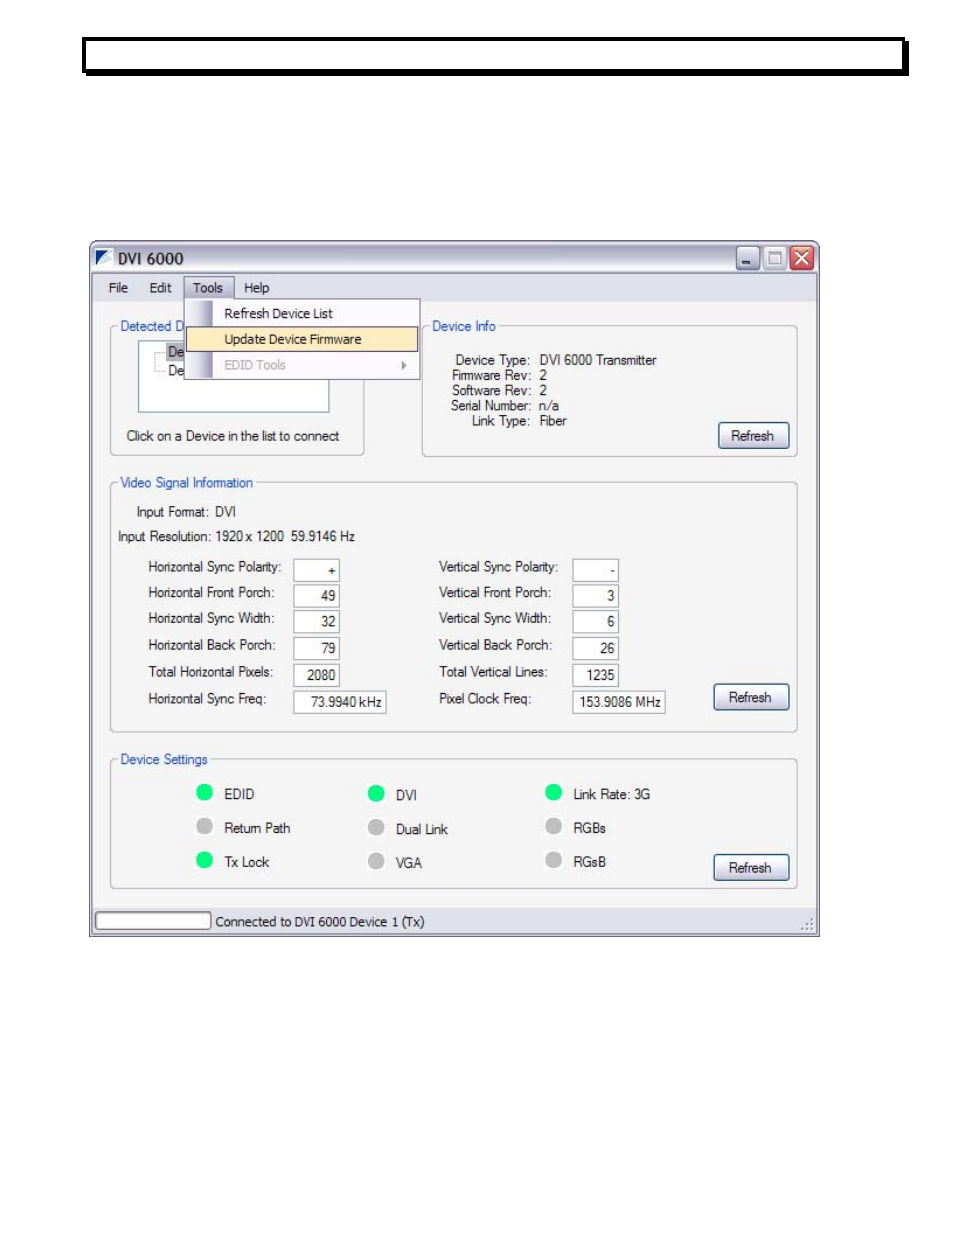The width and height of the screenshot is (954, 1235).
Task: Click status text Connected to DVI 6000 Device 1
Action: tap(320, 922)
